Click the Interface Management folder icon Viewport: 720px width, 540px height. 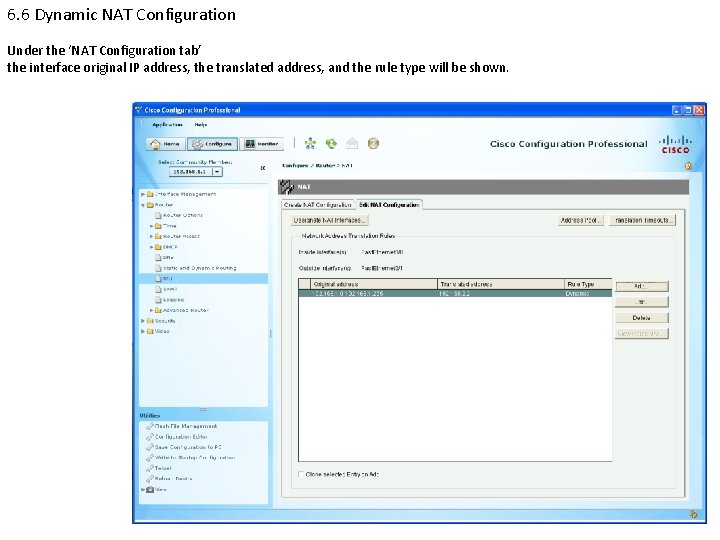(x=150, y=194)
